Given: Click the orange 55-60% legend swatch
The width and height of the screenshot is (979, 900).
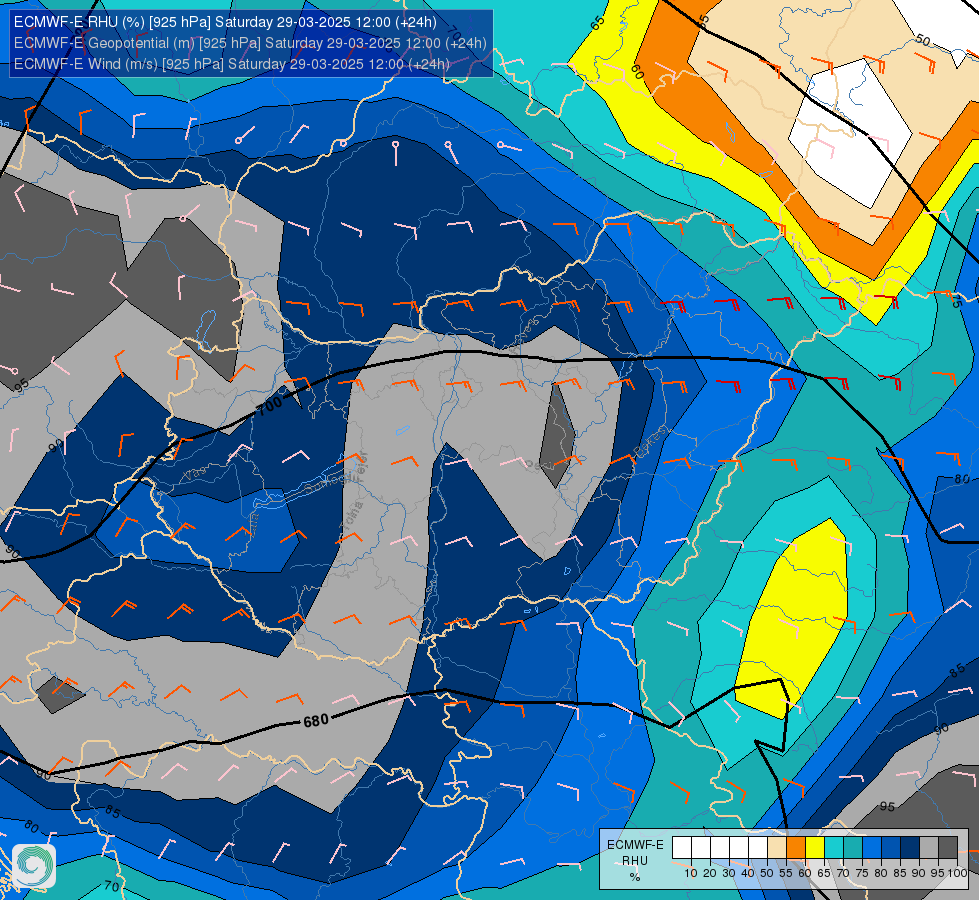Looking at the screenshot, I should point(796,848).
